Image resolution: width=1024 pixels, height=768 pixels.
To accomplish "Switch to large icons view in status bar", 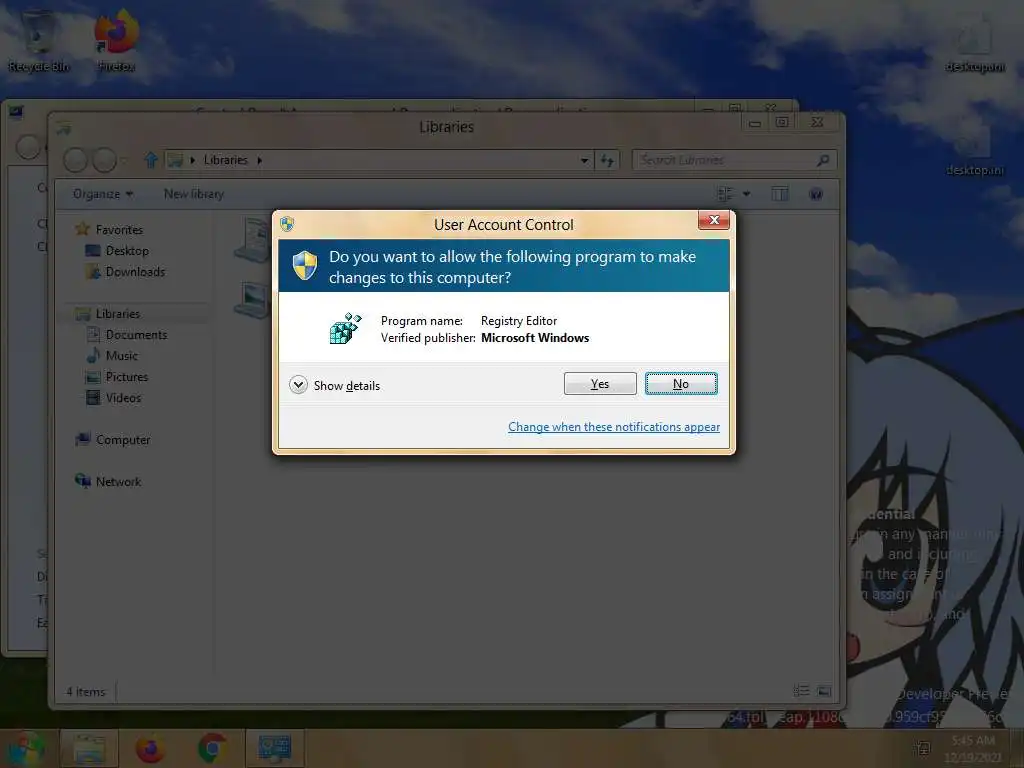I will (824, 691).
